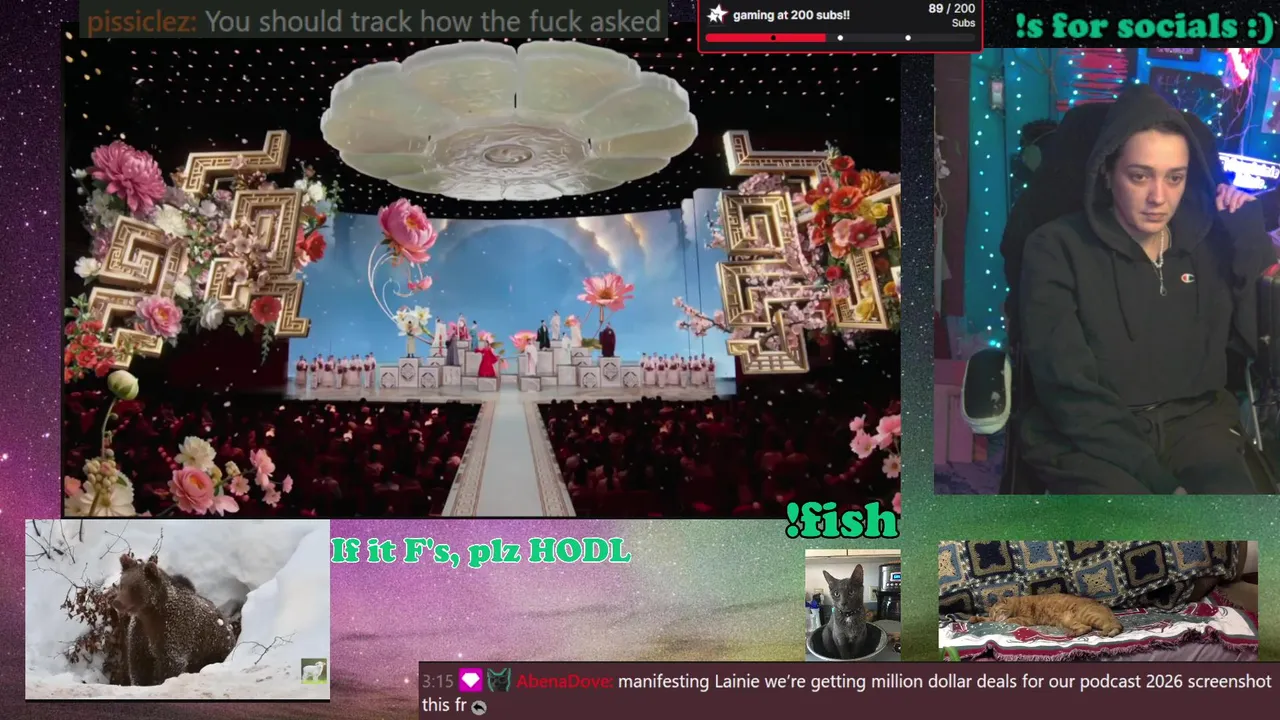Click the '!s for socials :)' text
Screen dimensions: 1280x720
(x=1143, y=27)
